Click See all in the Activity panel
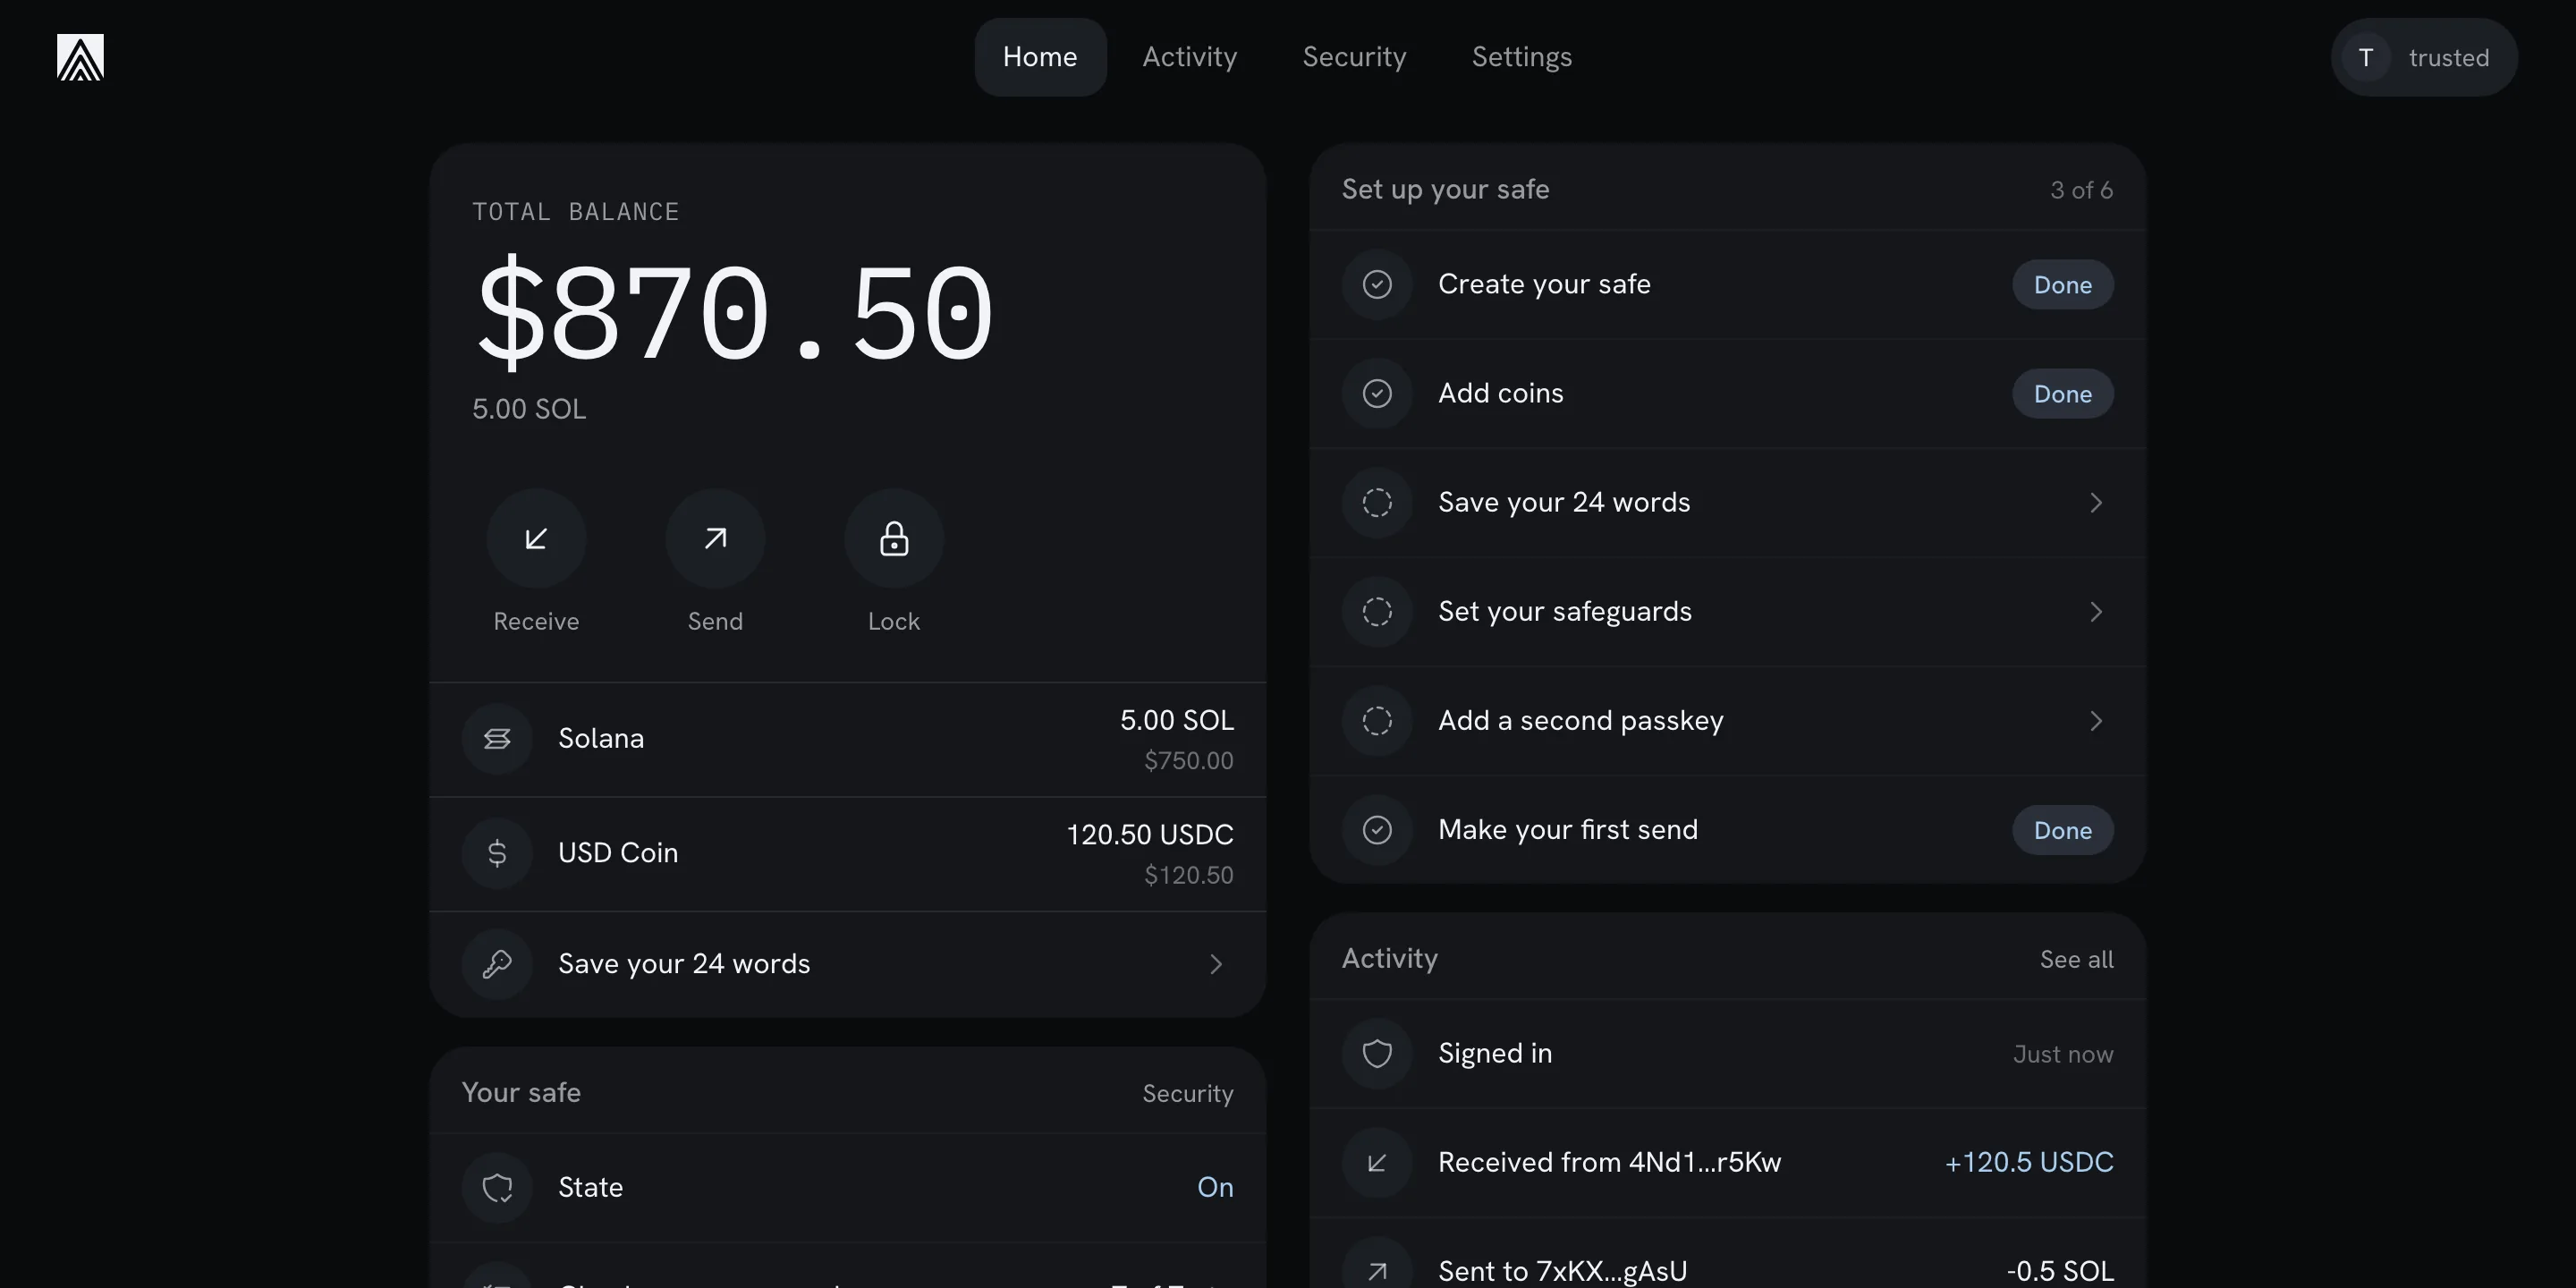 coord(2076,959)
